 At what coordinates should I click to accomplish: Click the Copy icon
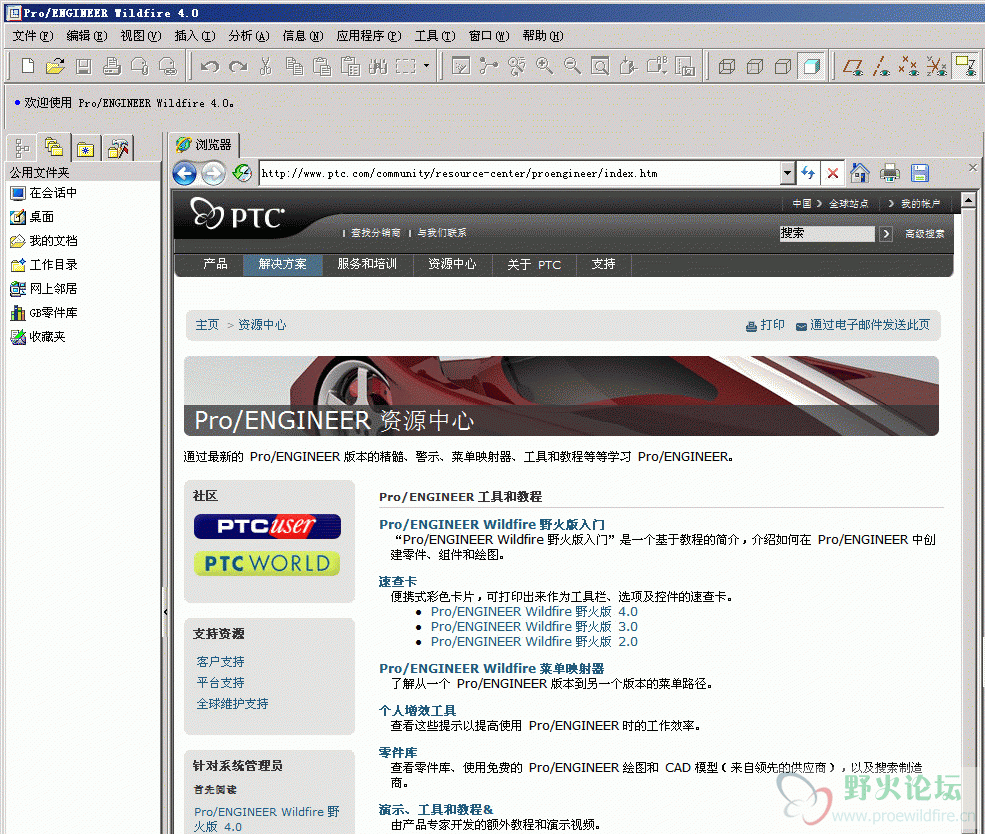[294, 66]
